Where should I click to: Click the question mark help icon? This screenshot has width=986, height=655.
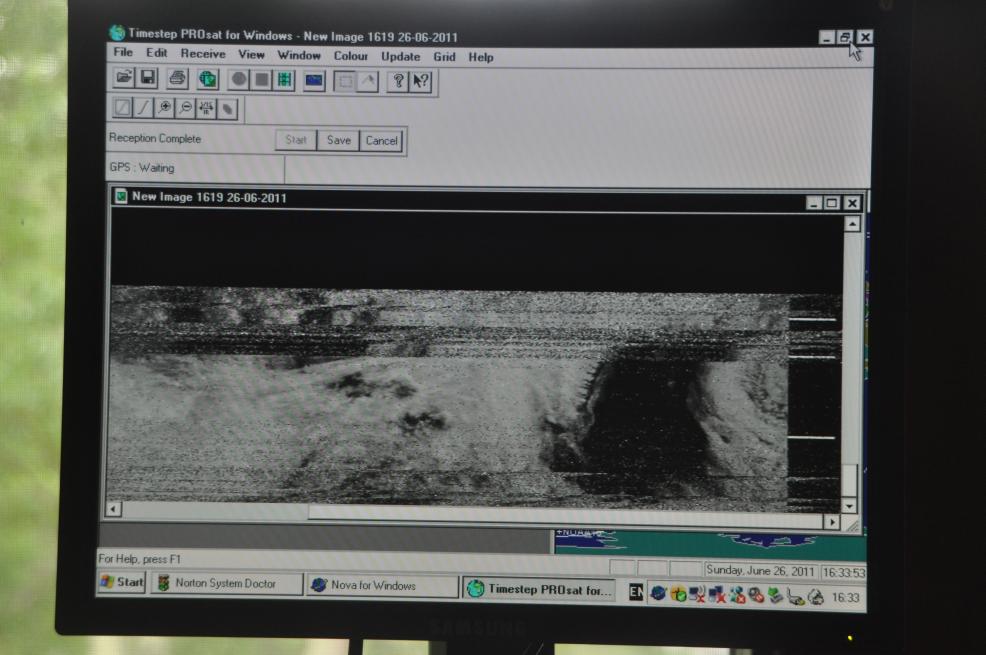(397, 82)
